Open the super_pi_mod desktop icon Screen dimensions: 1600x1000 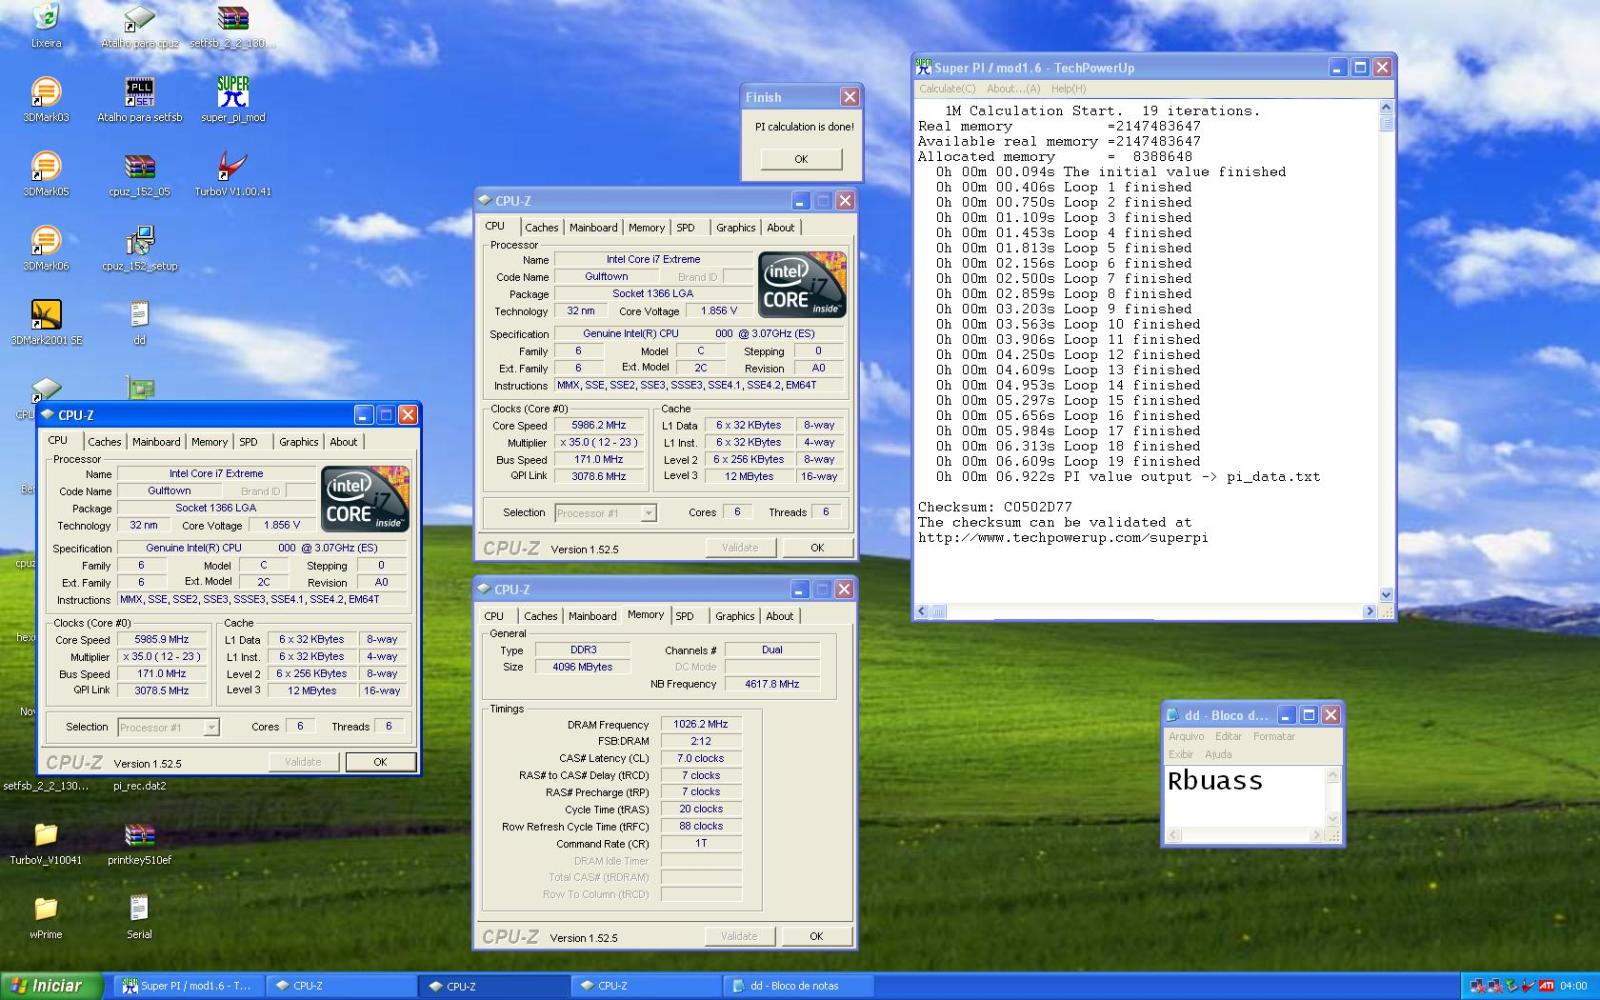click(x=233, y=93)
